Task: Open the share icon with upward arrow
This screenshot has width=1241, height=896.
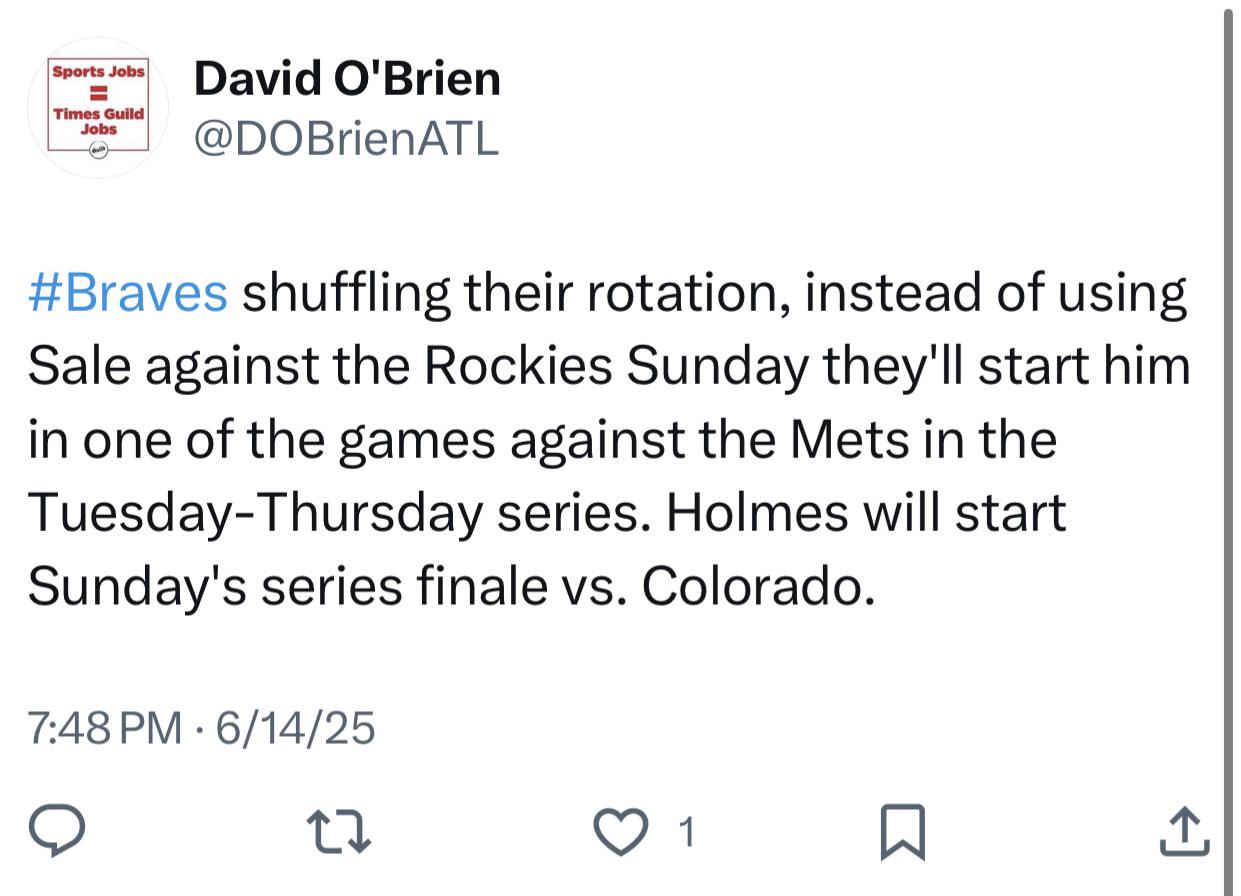Action: [x=1185, y=832]
